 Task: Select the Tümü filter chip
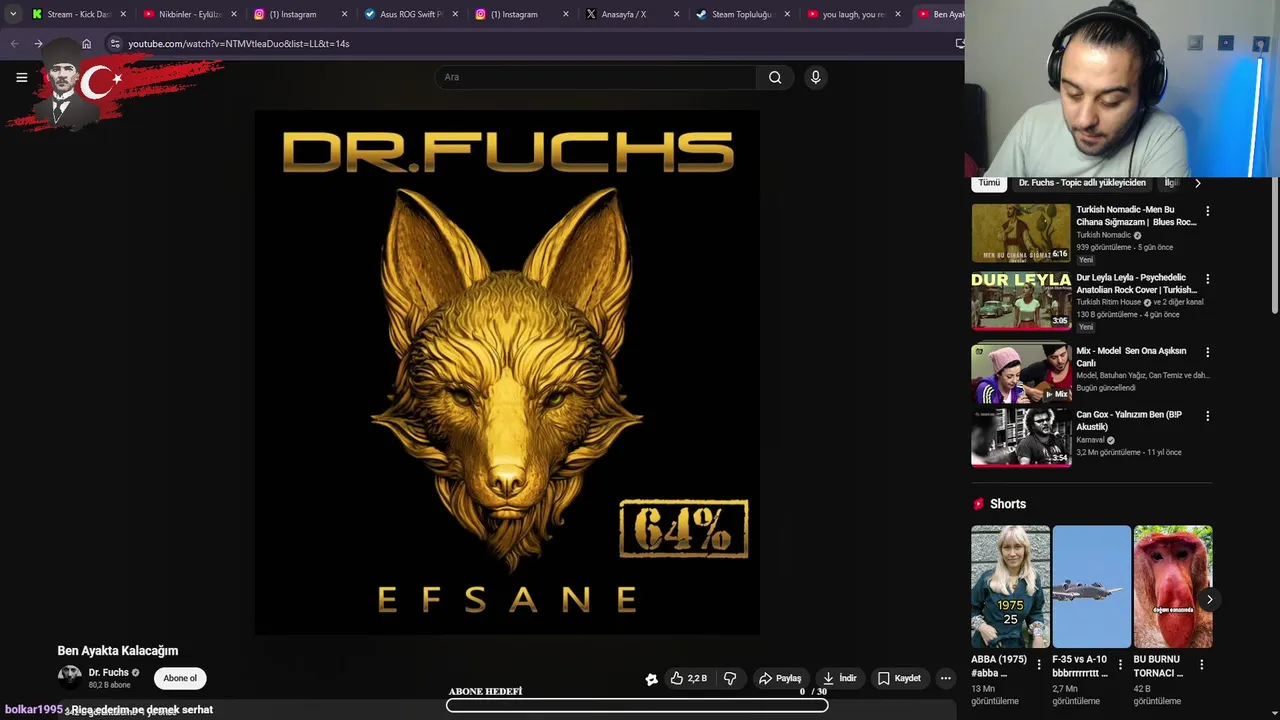(x=989, y=183)
